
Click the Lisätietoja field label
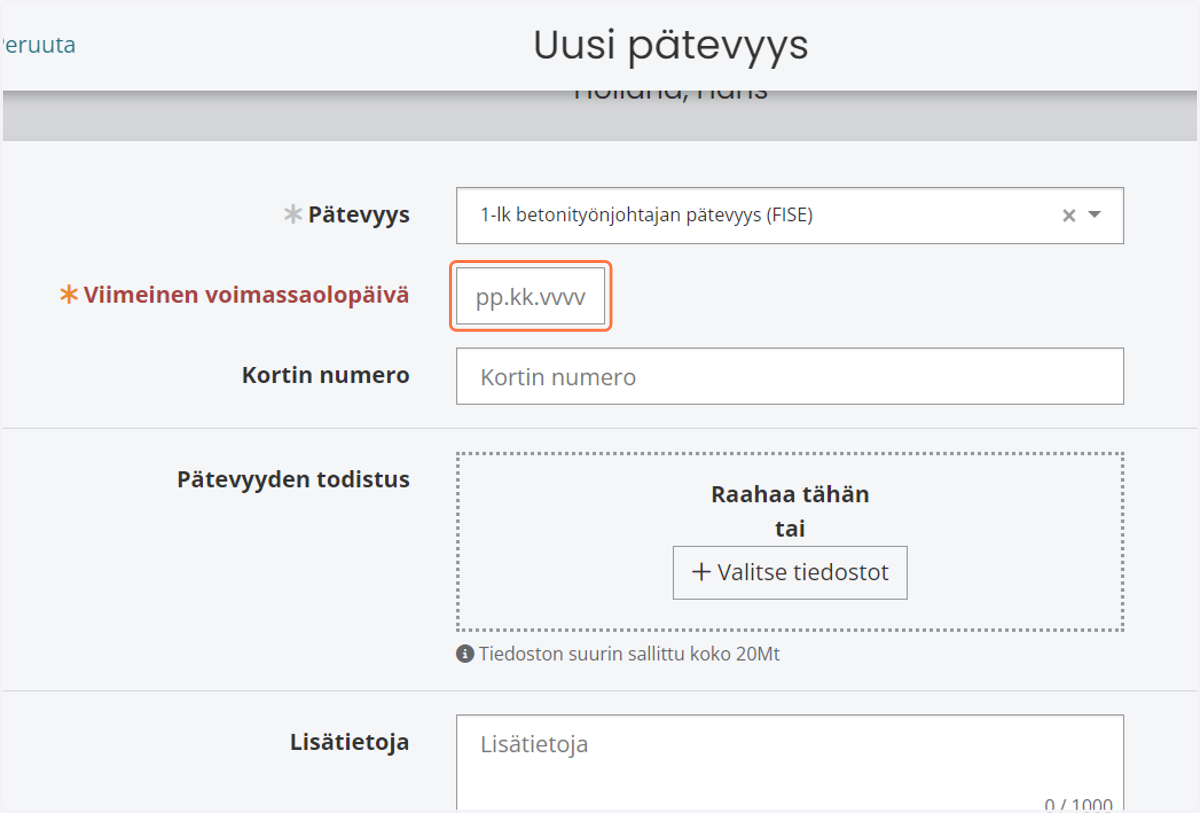350,742
